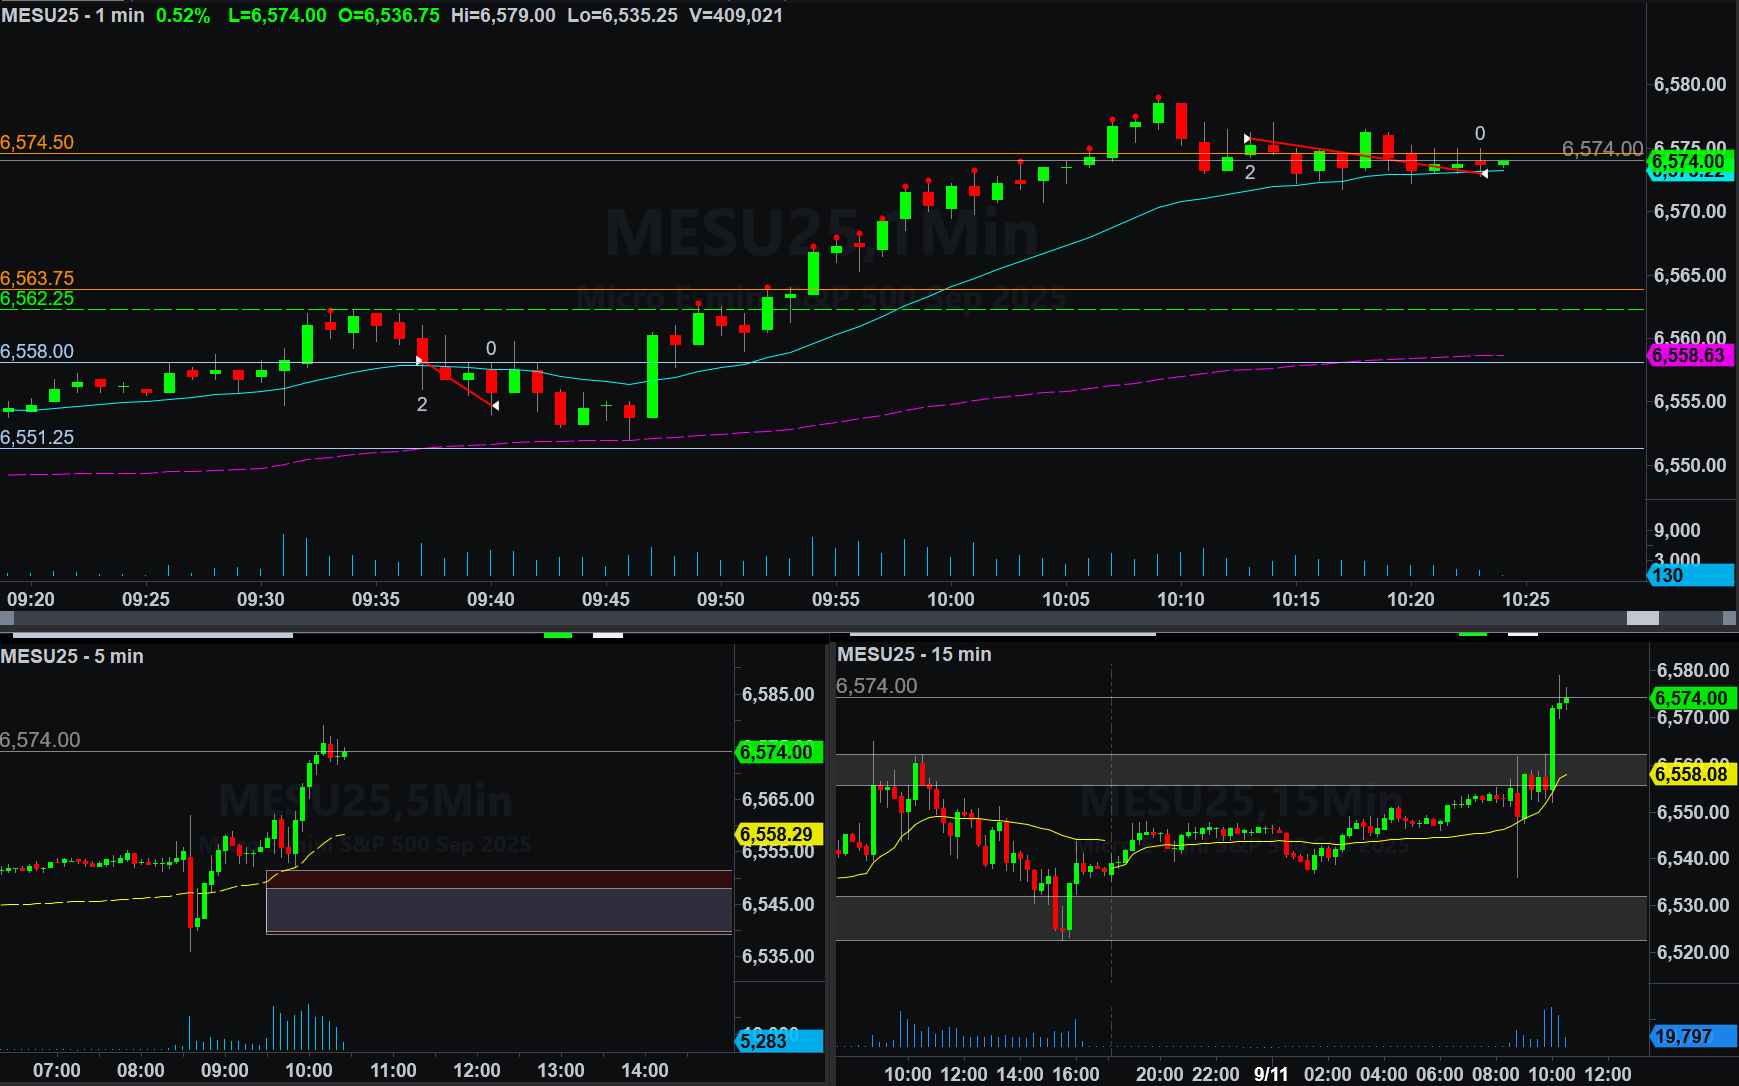The image size is (1739, 1086).
Task: Select the yellow 6,558.29 price tag
Action: point(778,834)
